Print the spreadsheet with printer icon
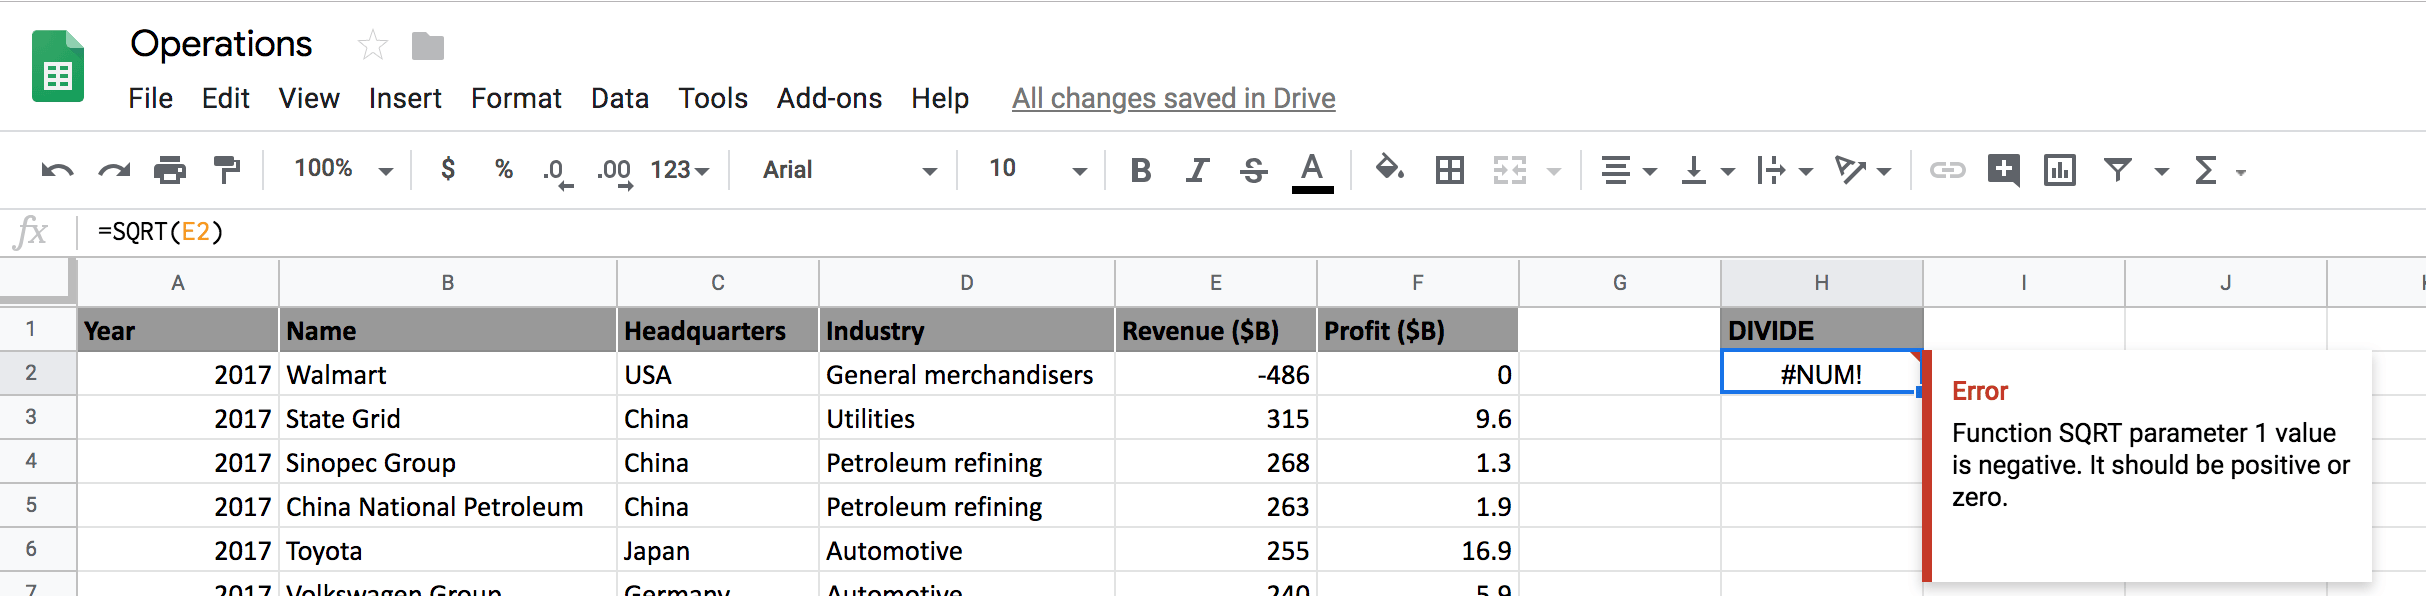Viewport: 2426px width, 596px height. coord(170,170)
